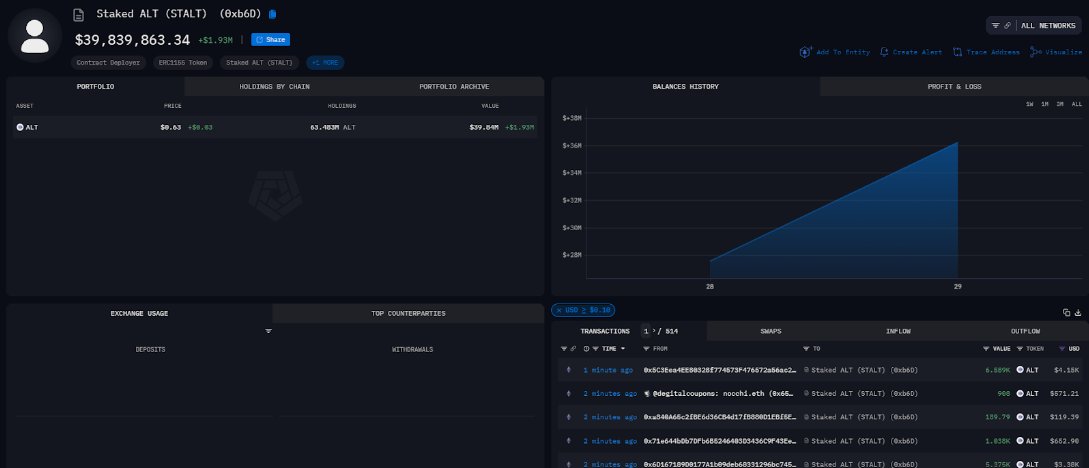Viewport: 1089px width, 468px height.
Task: Set chart range to 3M
Action: (x=1060, y=104)
